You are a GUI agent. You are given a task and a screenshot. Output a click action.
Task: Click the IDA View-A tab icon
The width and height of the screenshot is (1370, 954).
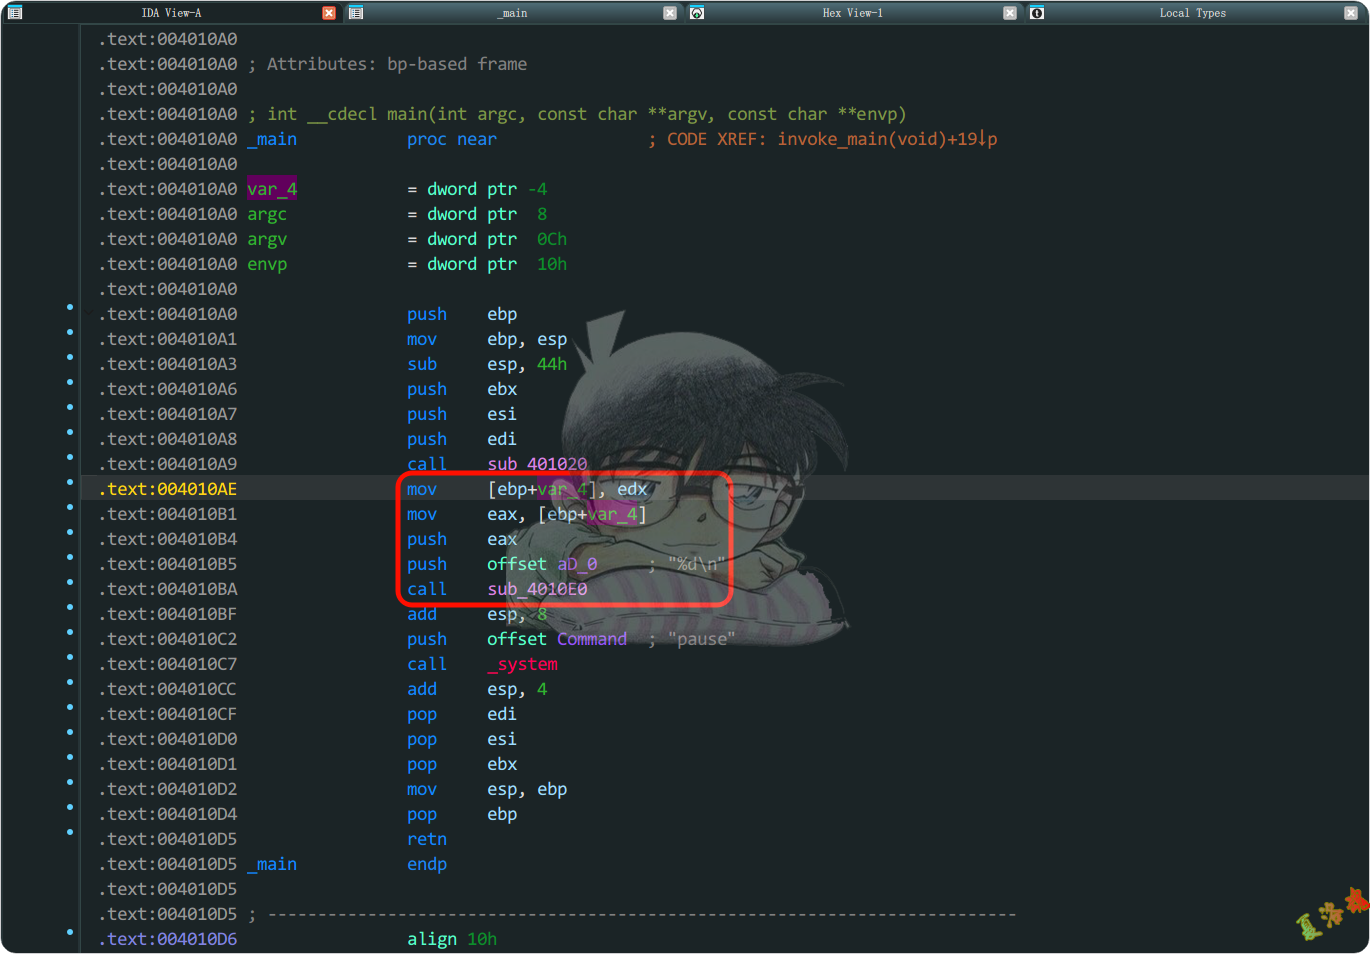[15, 13]
